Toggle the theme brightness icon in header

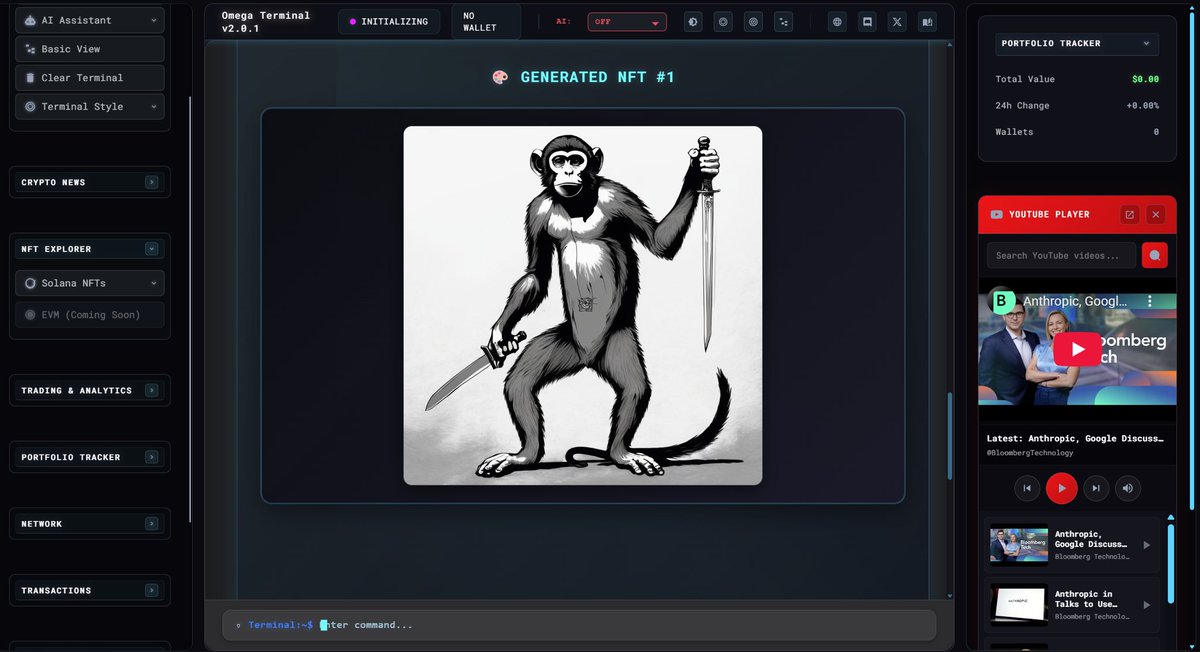pos(693,21)
